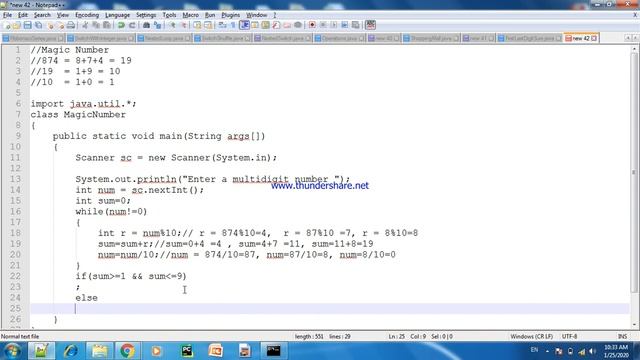Click the Save All toolbar icon
Viewport: 640px width, 360px height.
click(x=38, y=25)
